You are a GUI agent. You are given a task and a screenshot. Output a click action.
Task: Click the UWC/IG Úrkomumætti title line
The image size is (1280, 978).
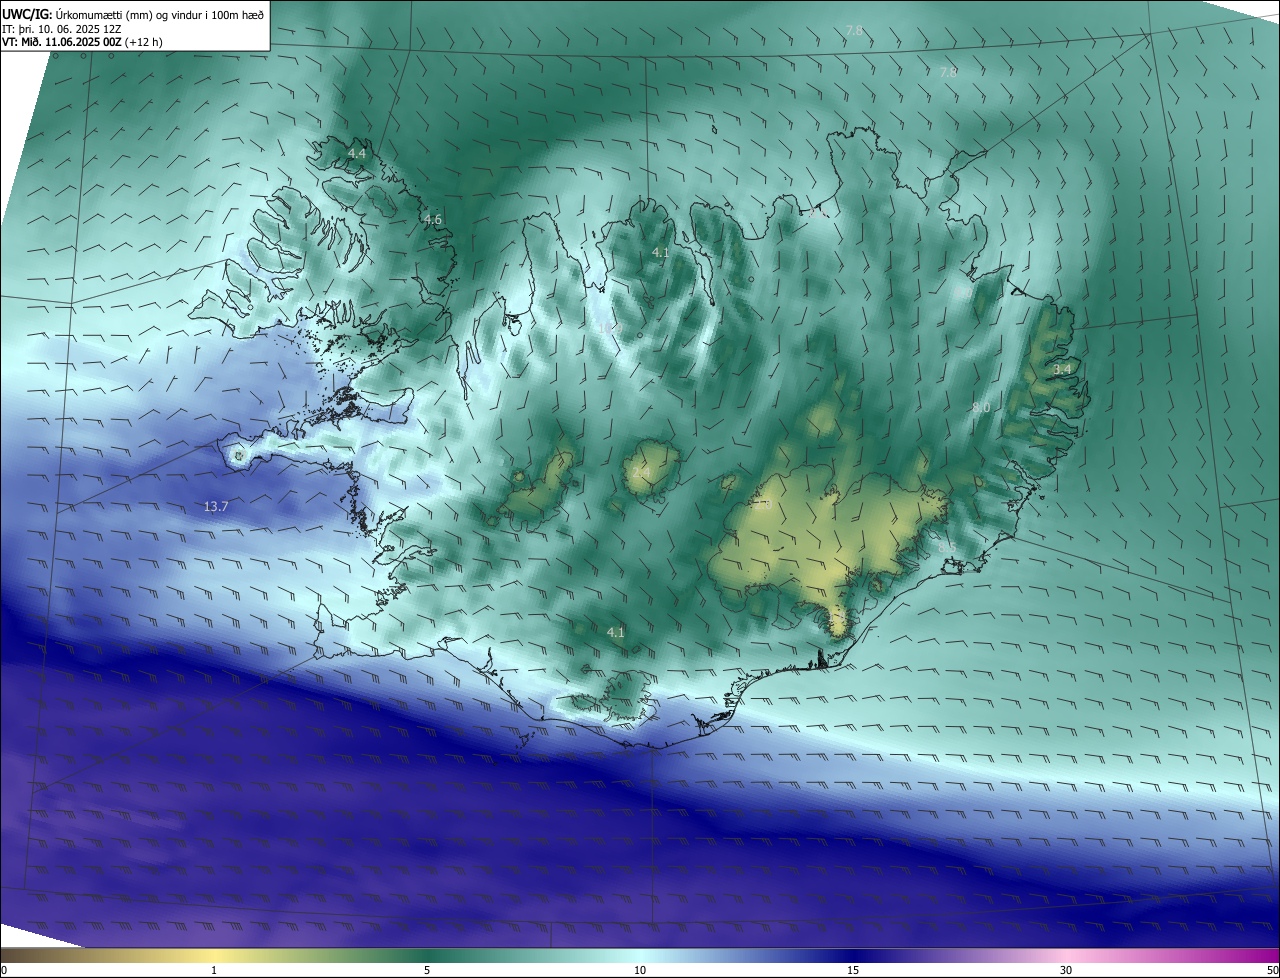[x=133, y=13]
